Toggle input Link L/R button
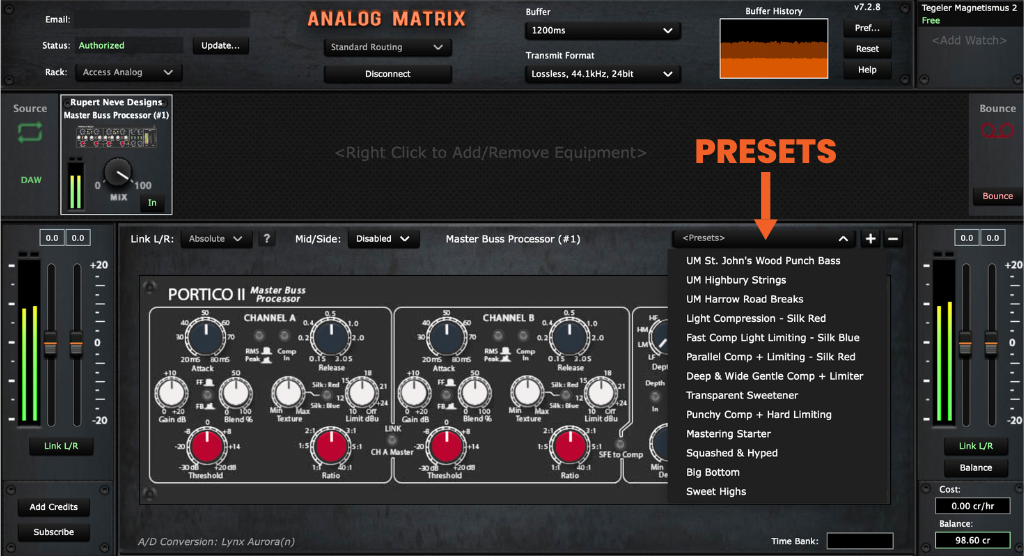Viewport: 1024px width, 556px height. coord(61,446)
